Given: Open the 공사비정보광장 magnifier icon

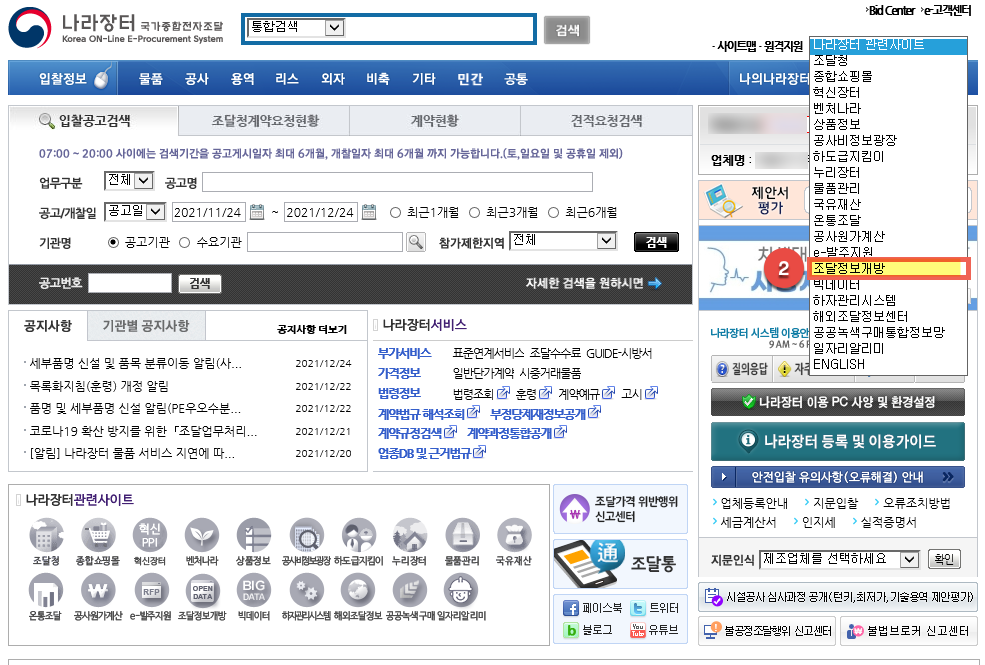Looking at the screenshot, I should [x=307, y=535].
